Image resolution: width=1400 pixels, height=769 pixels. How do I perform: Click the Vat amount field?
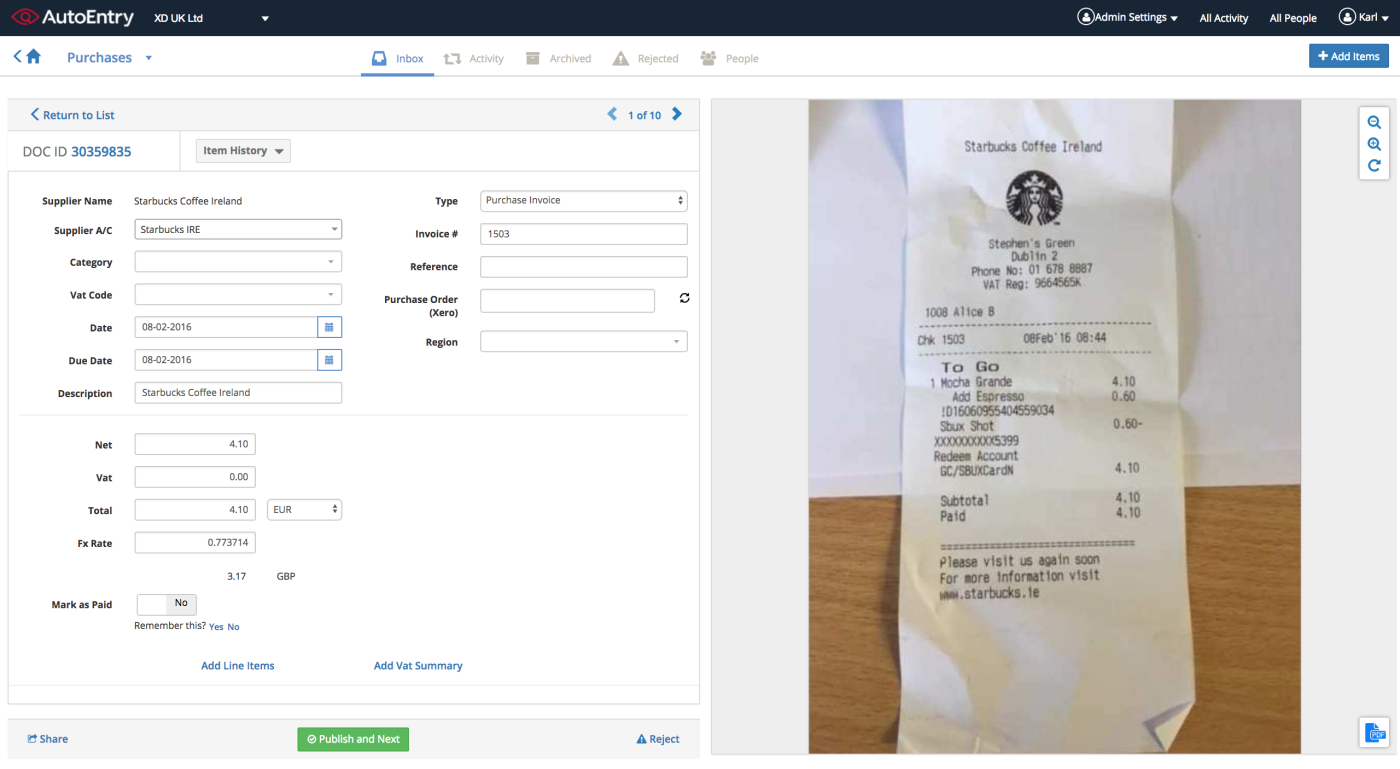click(x=195, y=477)
